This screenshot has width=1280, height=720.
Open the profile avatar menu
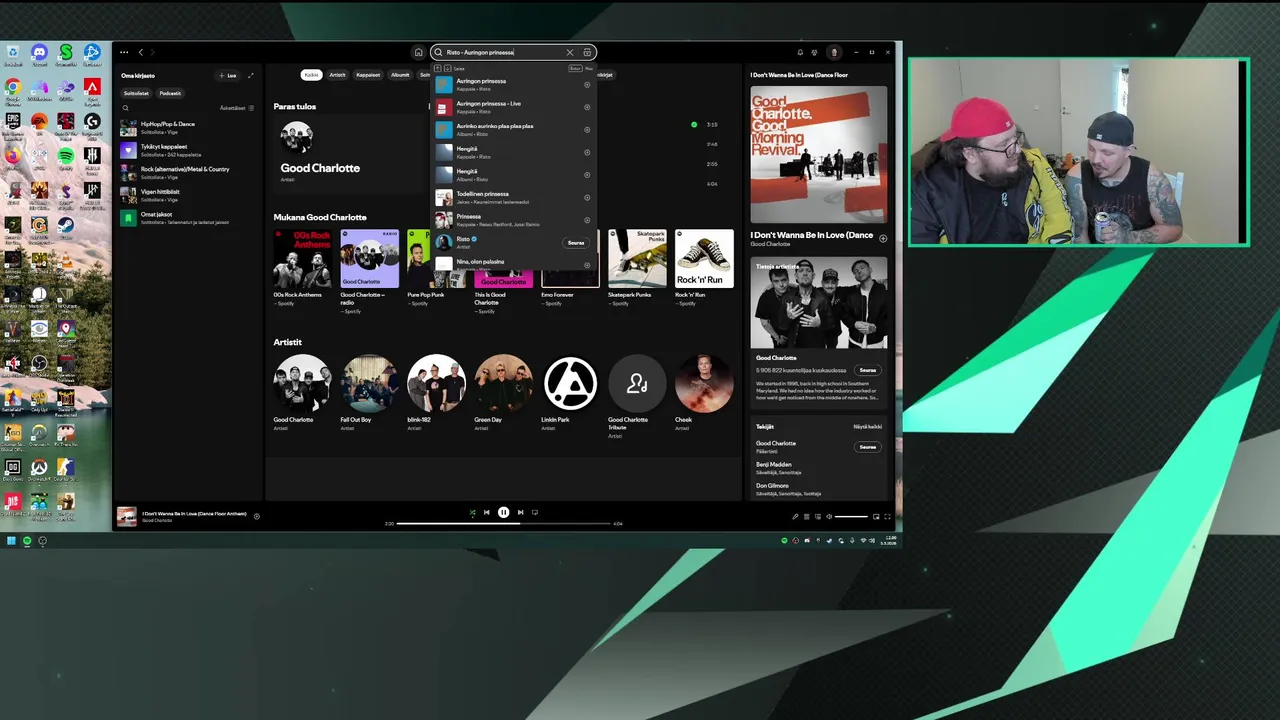click(834, 52)
